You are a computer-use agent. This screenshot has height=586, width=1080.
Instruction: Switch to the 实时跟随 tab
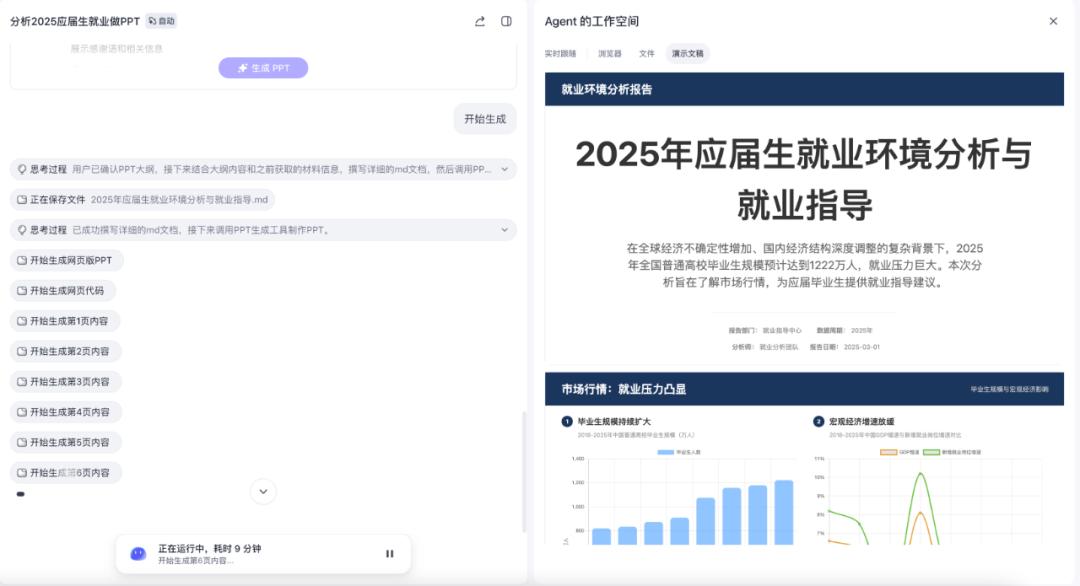pos(560,54)
